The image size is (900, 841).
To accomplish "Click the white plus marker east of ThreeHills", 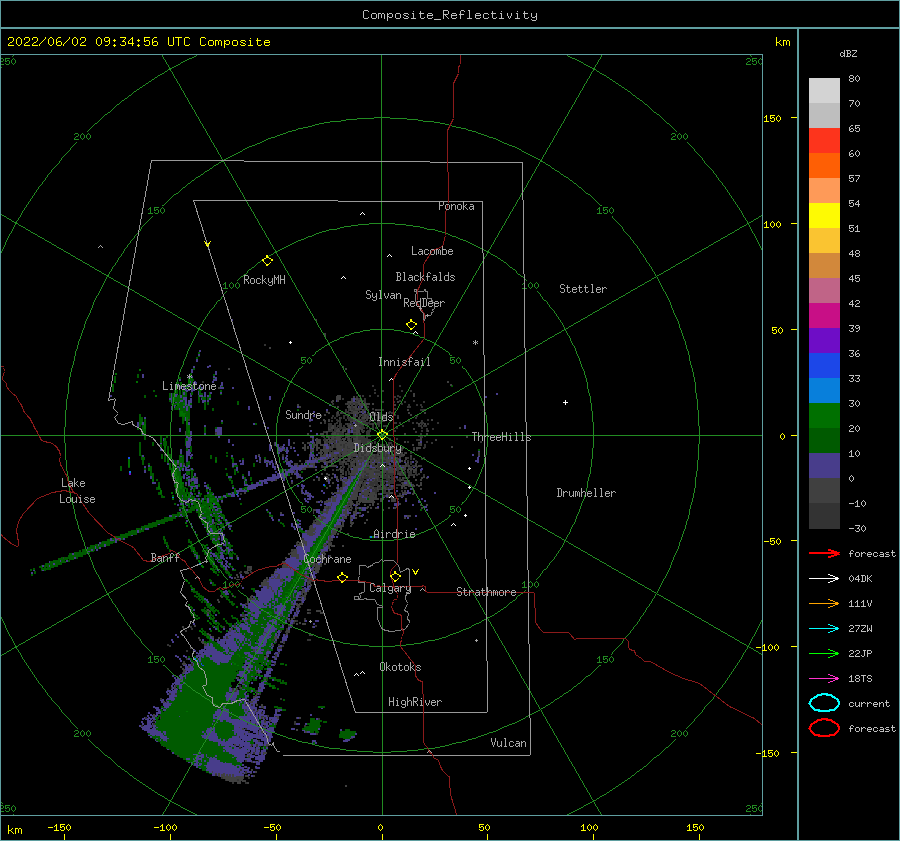I will (x=565, y=402).
